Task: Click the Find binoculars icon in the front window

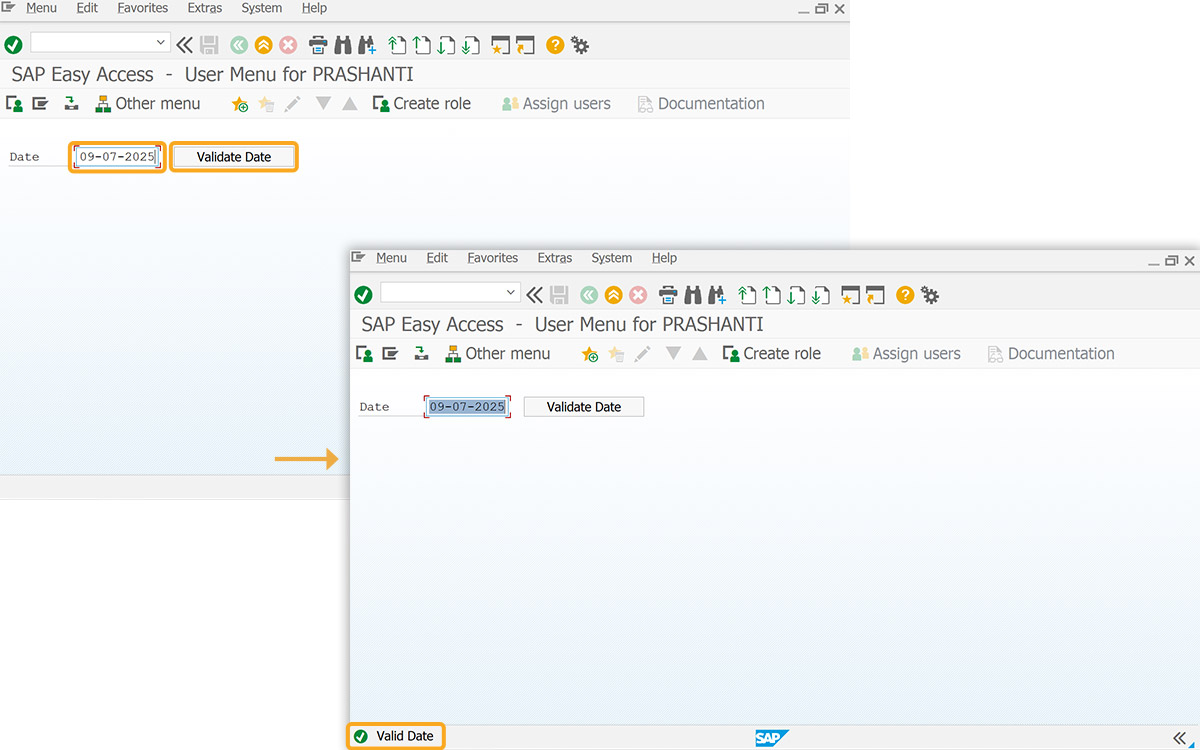Action: 693,295
